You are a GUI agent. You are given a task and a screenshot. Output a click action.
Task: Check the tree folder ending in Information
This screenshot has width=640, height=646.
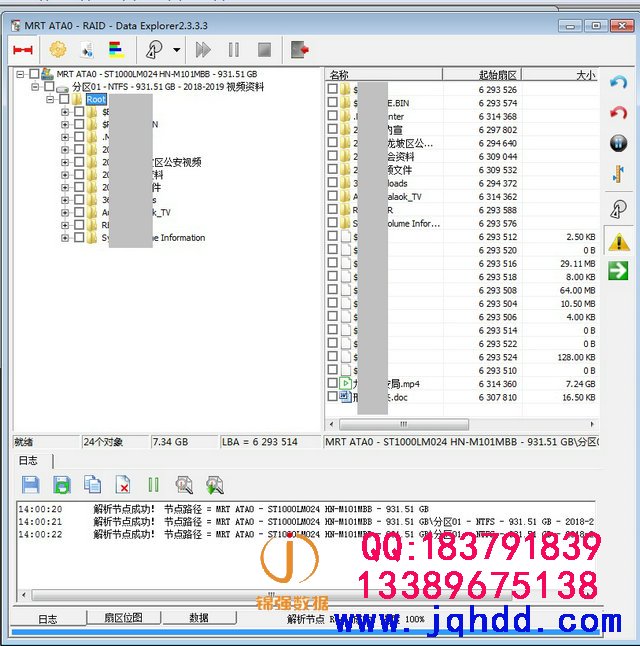pos(79,237)
